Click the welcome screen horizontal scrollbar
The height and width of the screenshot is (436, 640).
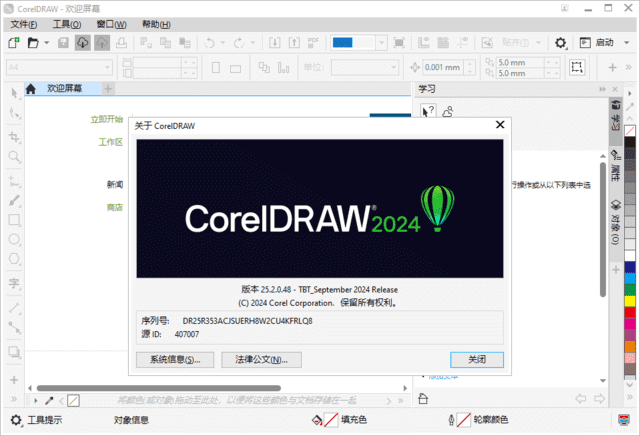(x=159, y=388)
